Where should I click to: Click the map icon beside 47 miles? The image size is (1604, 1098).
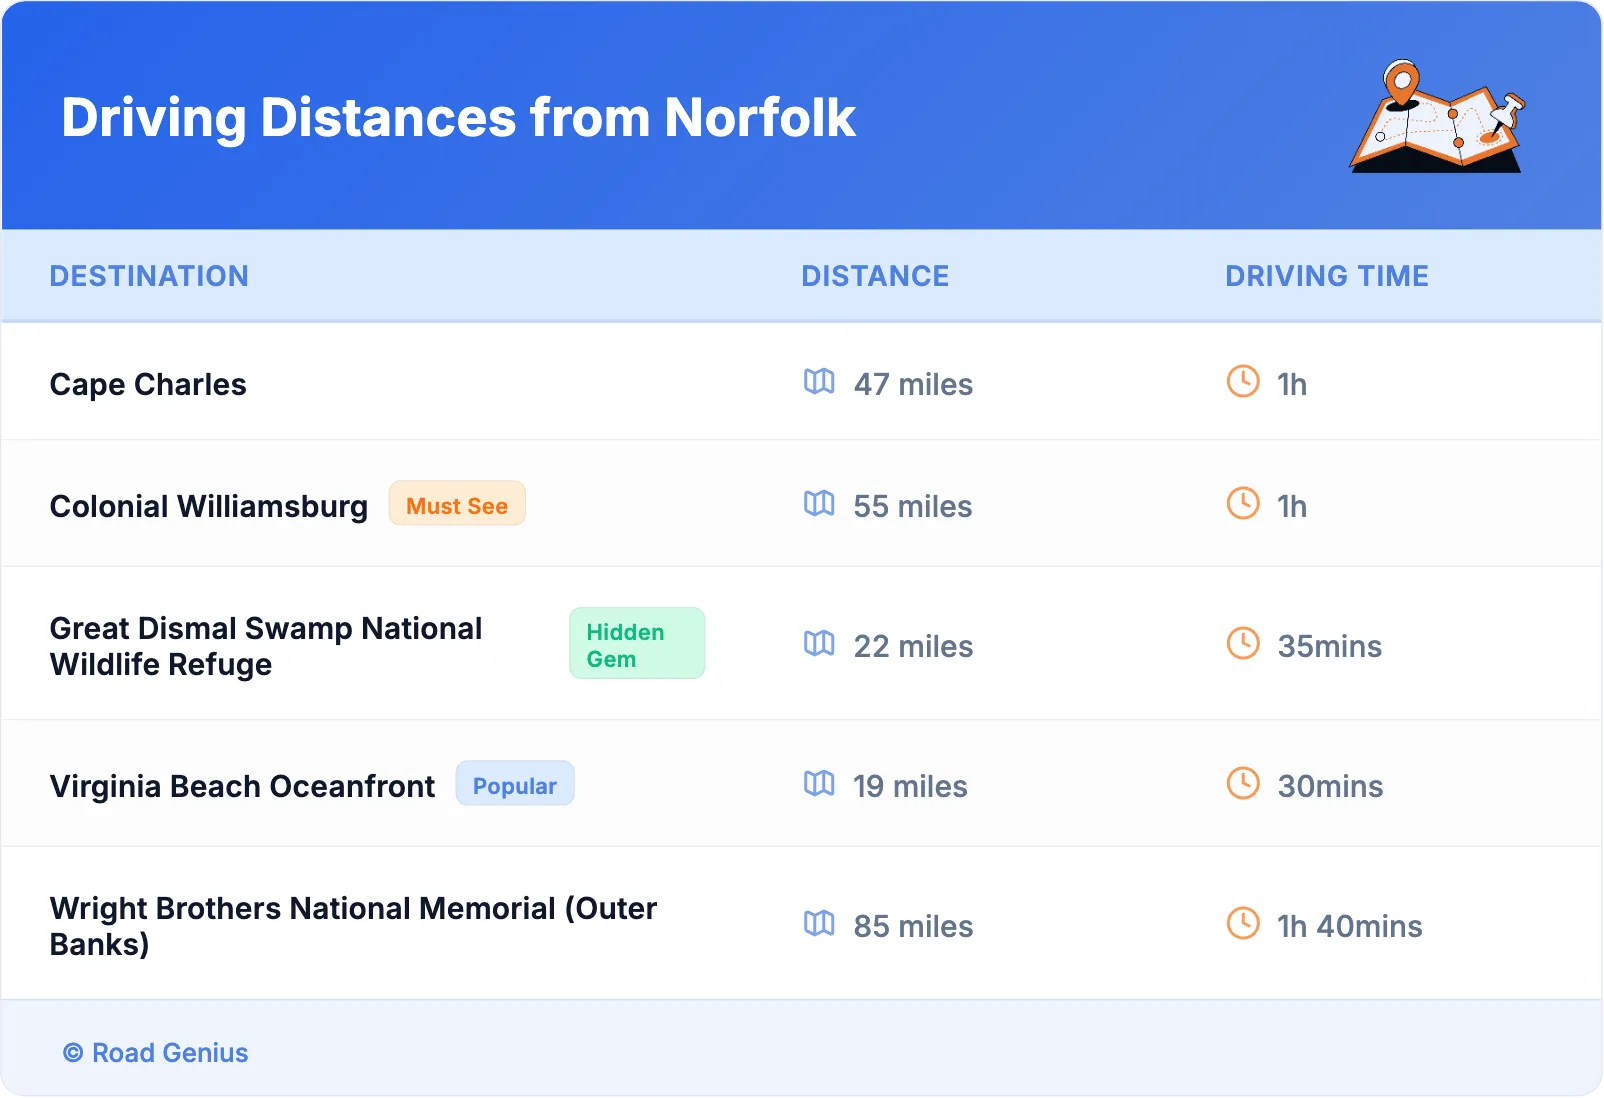pyautogui.click(x=819, y=382)
